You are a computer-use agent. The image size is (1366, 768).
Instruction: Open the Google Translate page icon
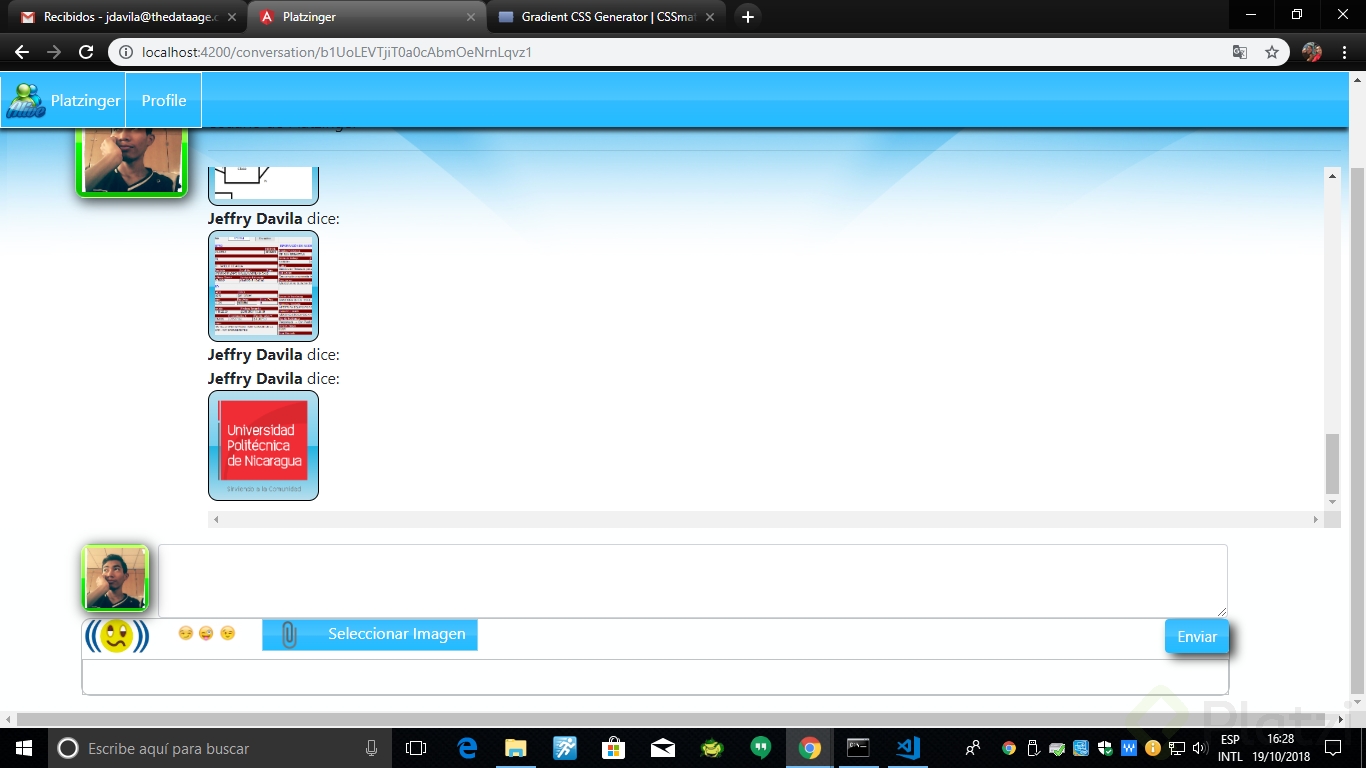click(x=1240, y=52)
